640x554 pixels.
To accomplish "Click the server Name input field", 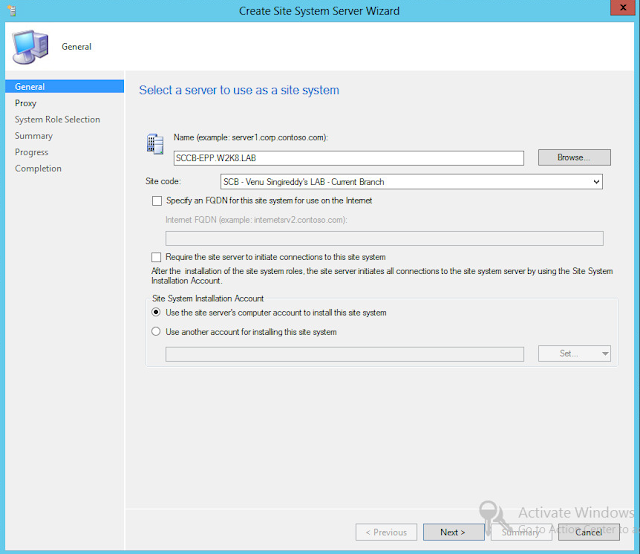I will 349,158.
